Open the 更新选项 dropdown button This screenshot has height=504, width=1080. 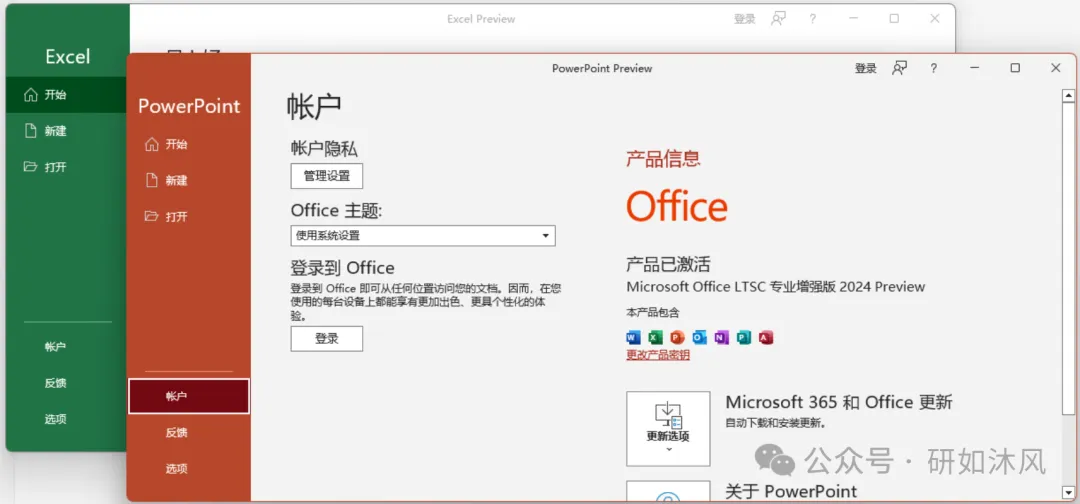(668, 428)
